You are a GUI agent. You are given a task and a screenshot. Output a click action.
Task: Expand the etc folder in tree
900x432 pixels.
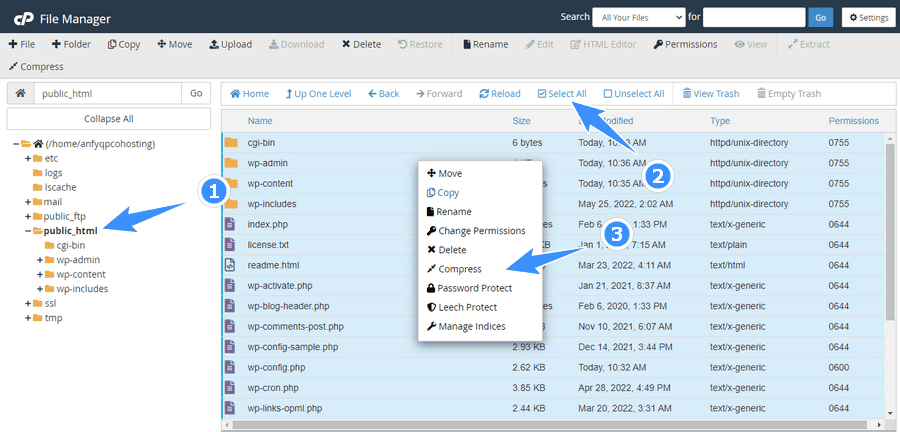pos(28,159)
